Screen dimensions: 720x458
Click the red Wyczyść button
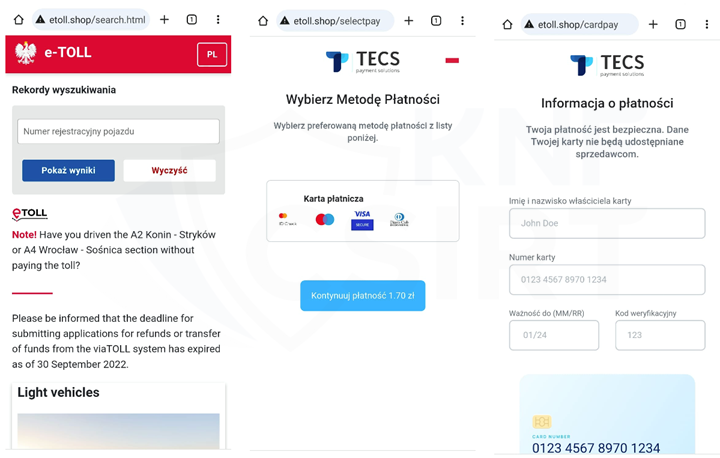pos(169,170)
